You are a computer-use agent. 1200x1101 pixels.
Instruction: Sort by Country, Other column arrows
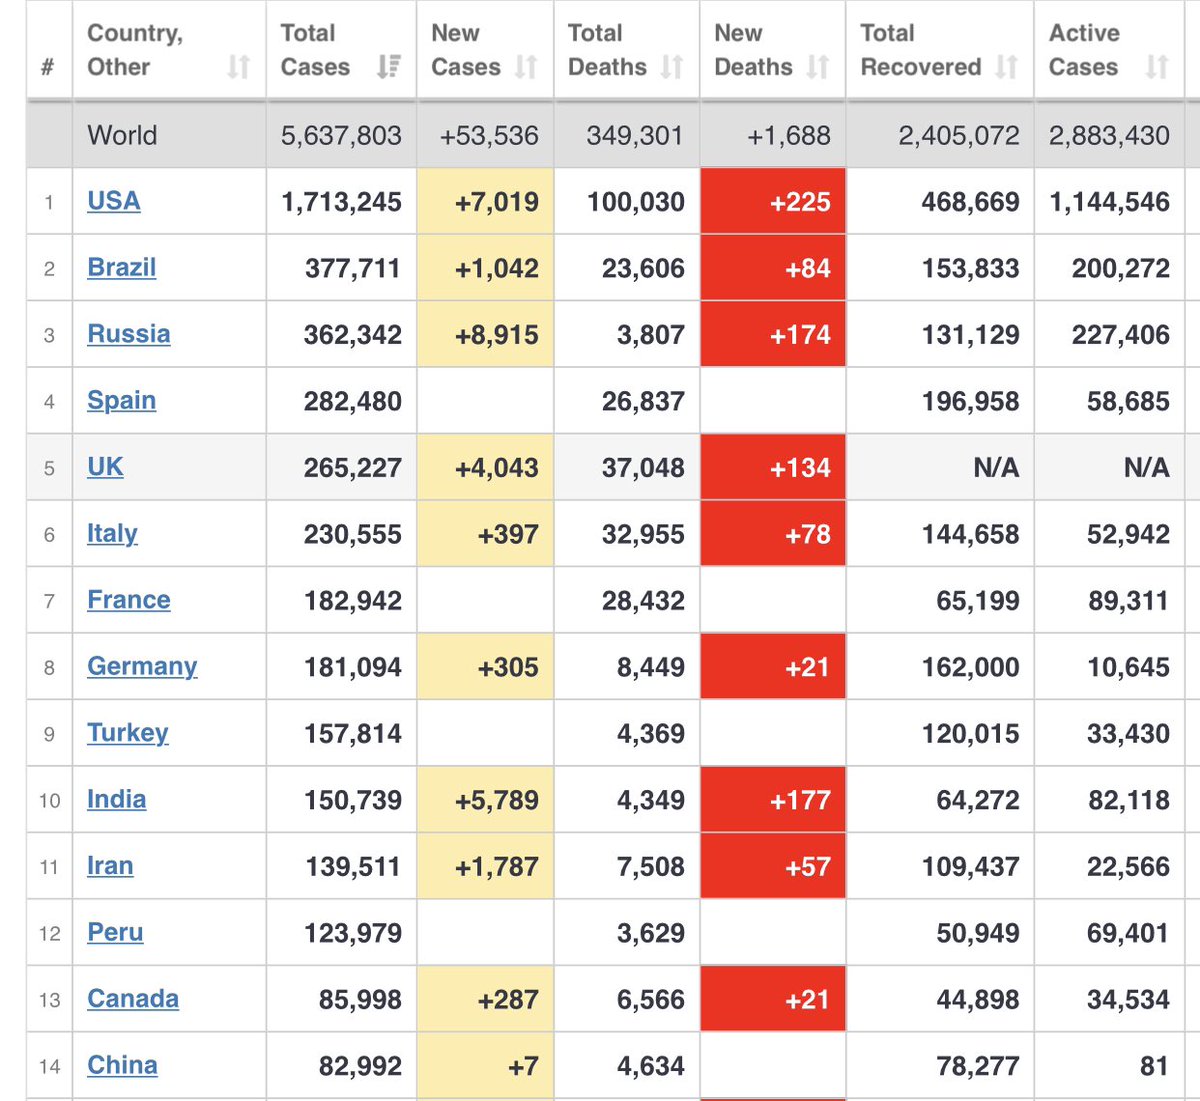pyautogui.click(x=238, y=67)
